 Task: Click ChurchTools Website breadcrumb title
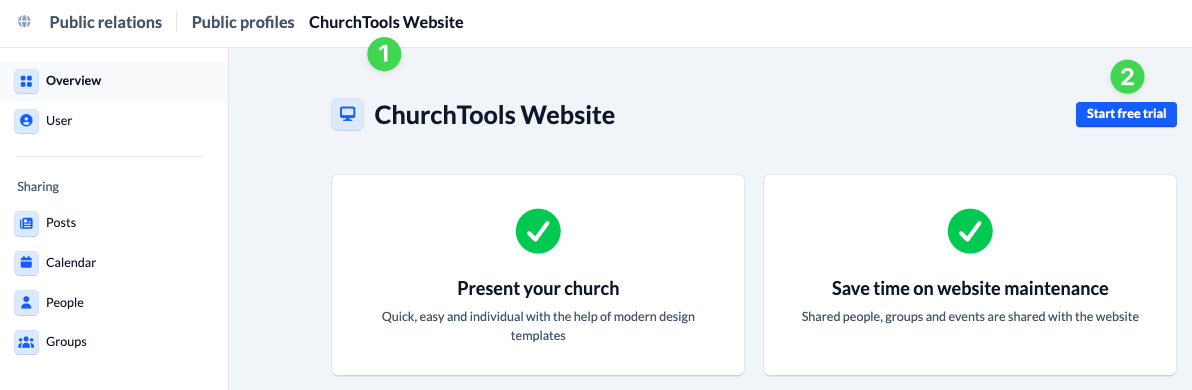click(x=385, y=22)
